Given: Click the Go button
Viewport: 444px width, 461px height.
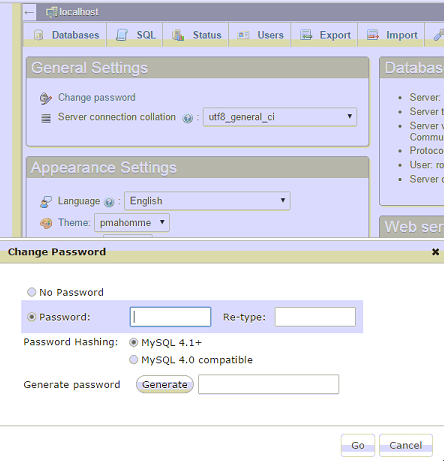Looking at the screenshot, I should point(358,445).
